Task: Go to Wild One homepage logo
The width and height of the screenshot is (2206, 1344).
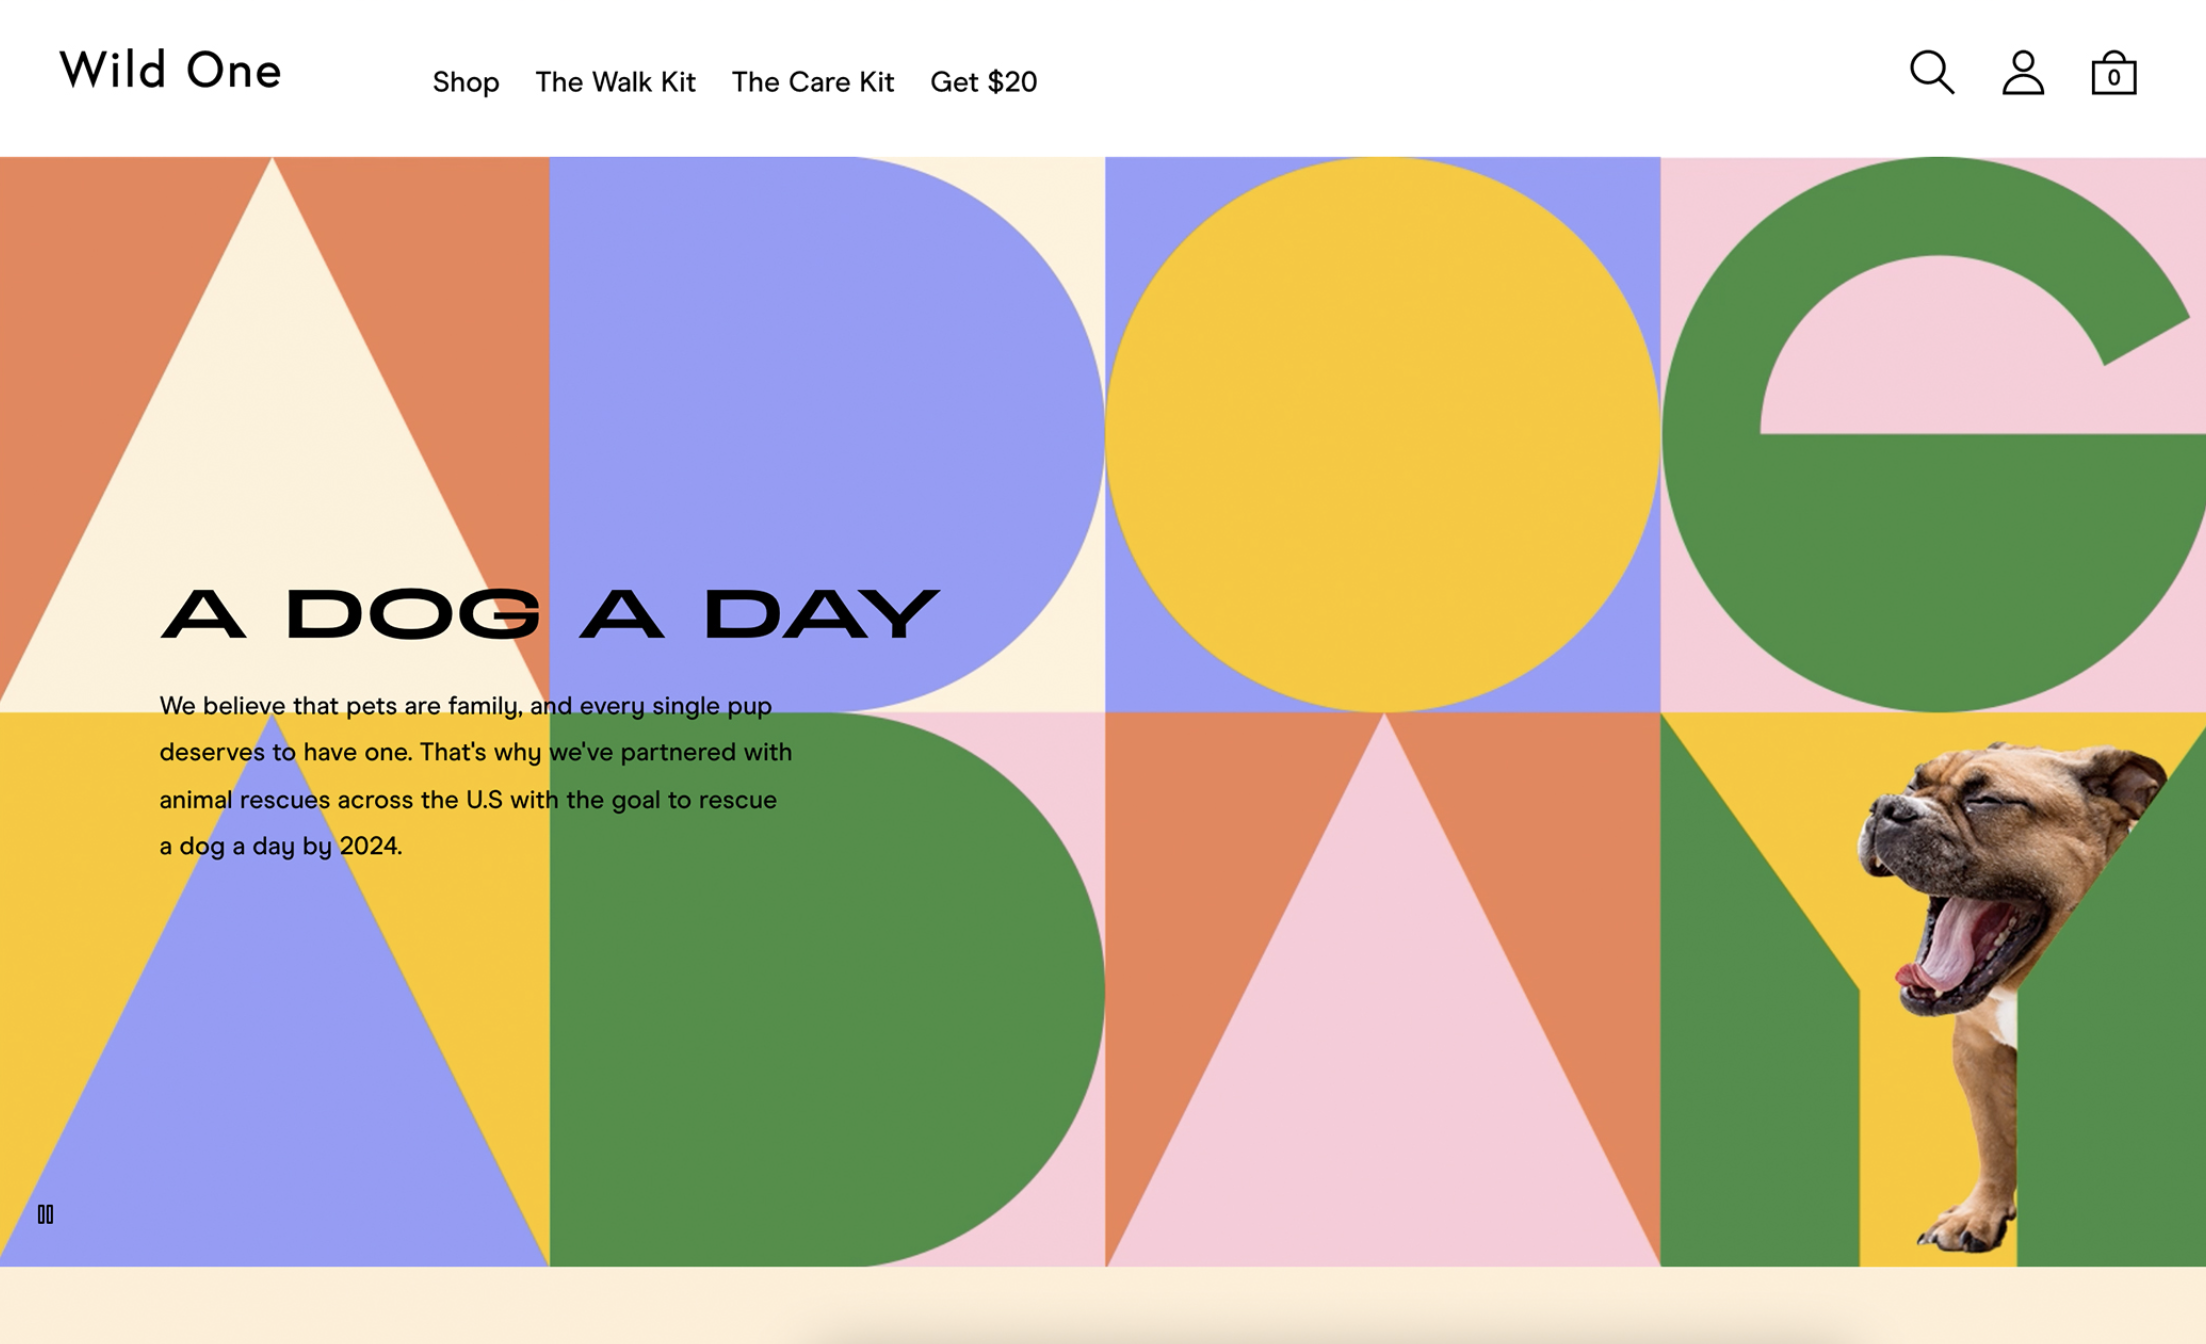Action: coord(171,70)
